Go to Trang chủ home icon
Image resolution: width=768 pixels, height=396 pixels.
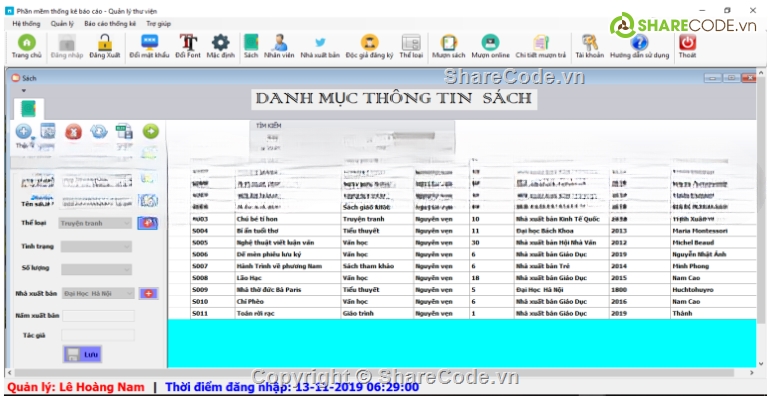point(26,47)
